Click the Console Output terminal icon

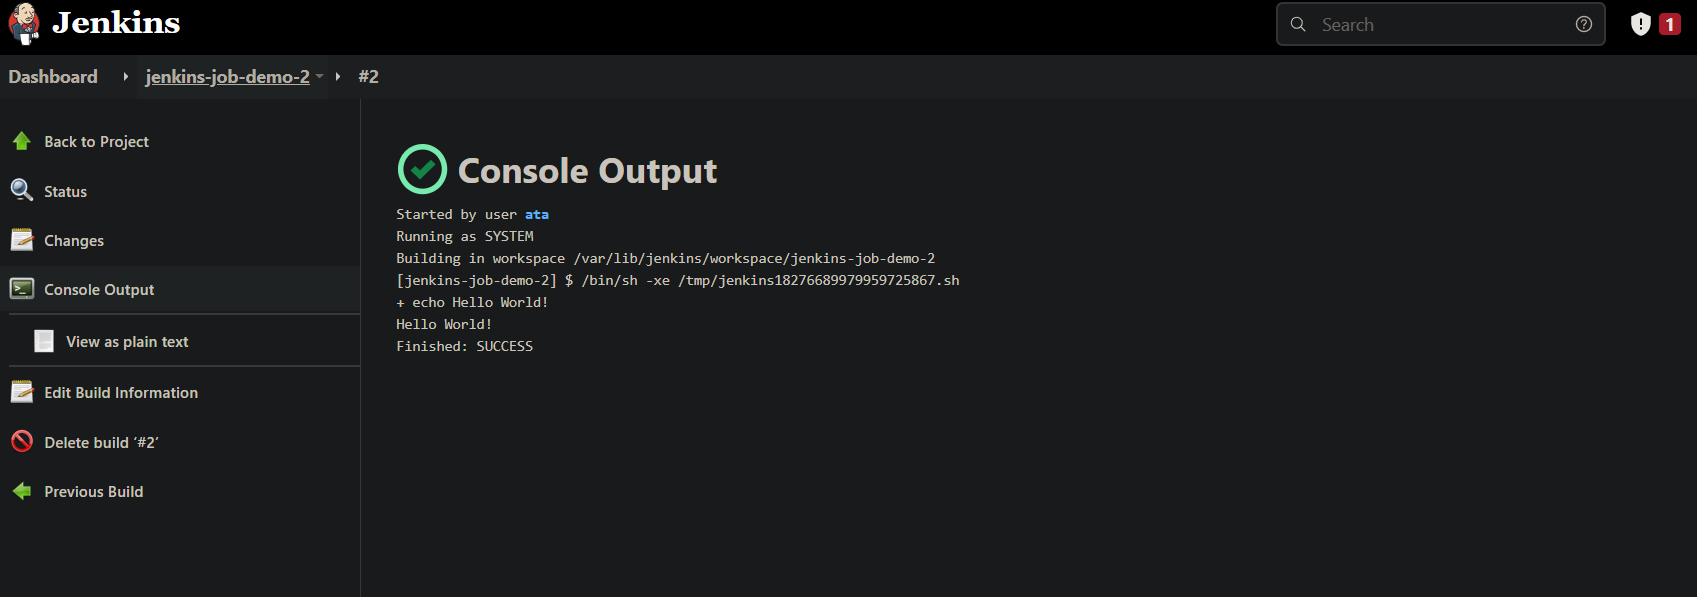(x=22, y=289)
